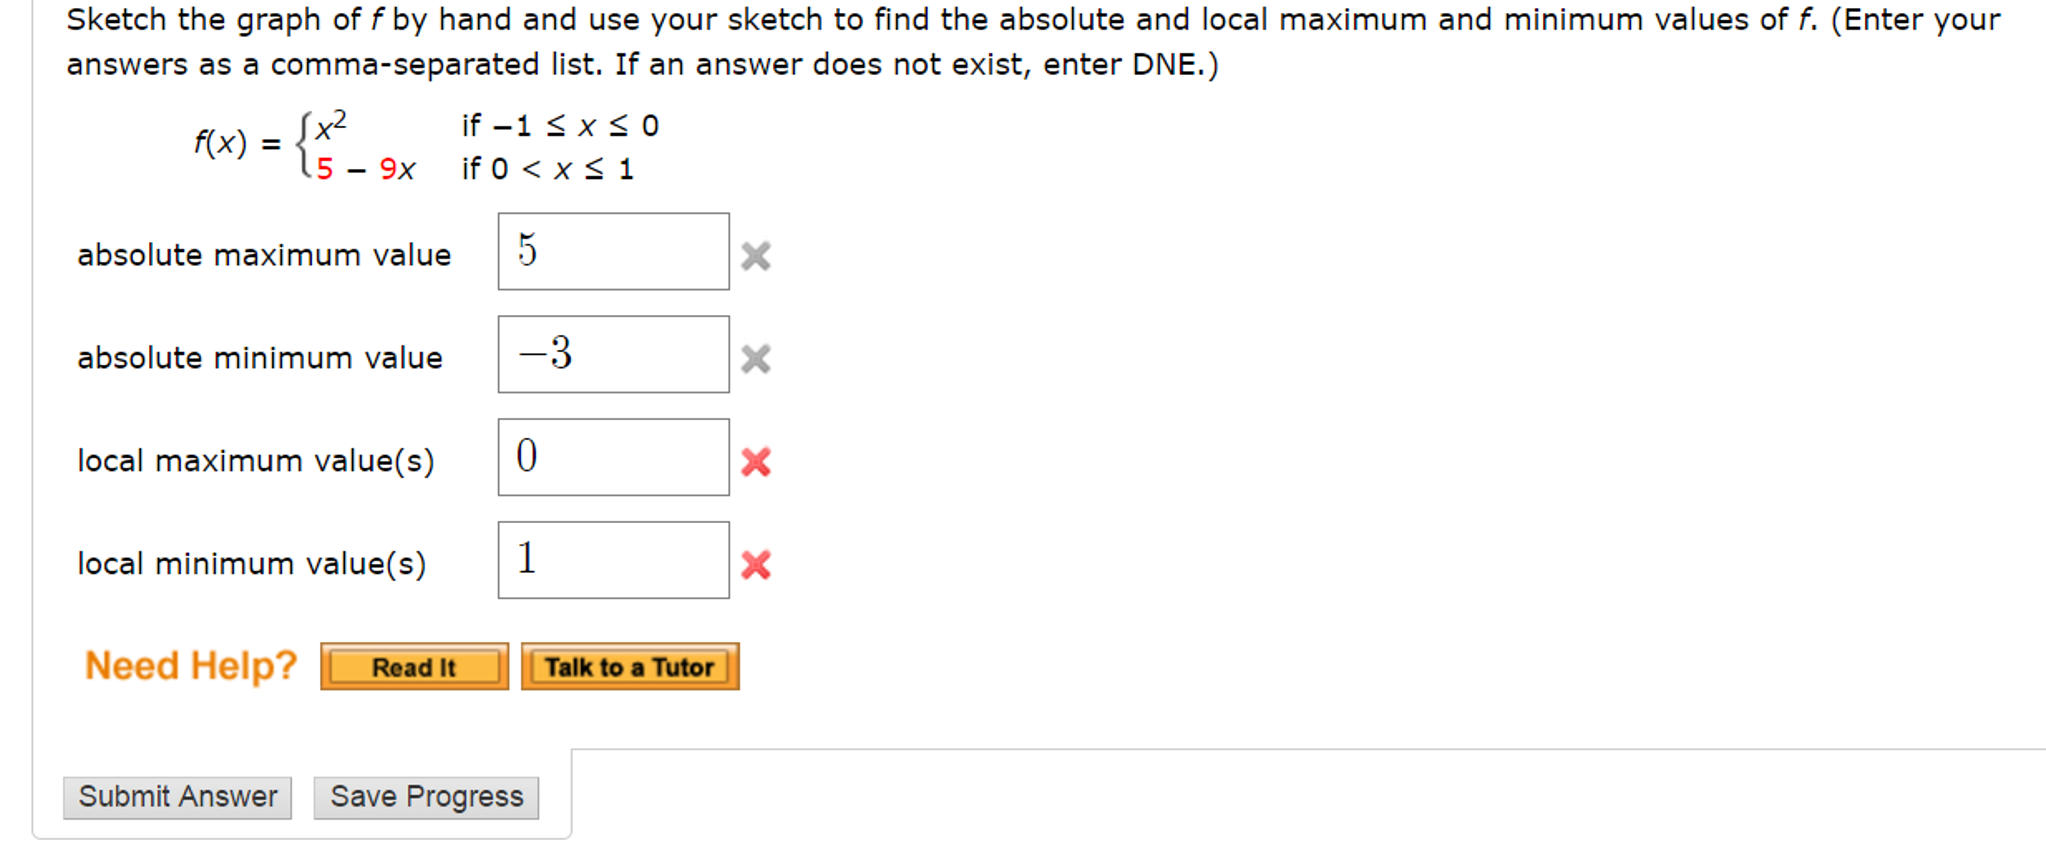Click the Read It help button
The width and height of the screenshot is (2046, 853).
point(414,666)
